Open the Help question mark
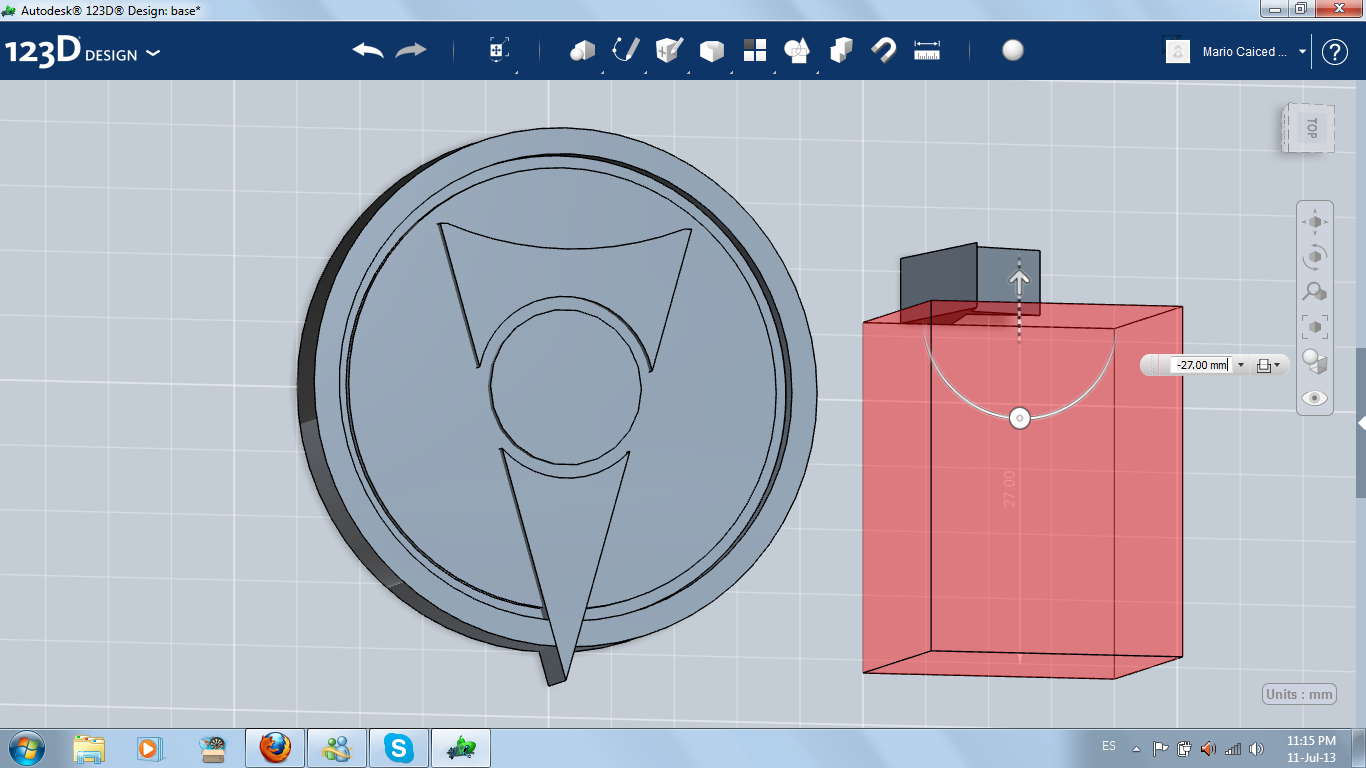The image size is (1366, 768). [1335, 52]
